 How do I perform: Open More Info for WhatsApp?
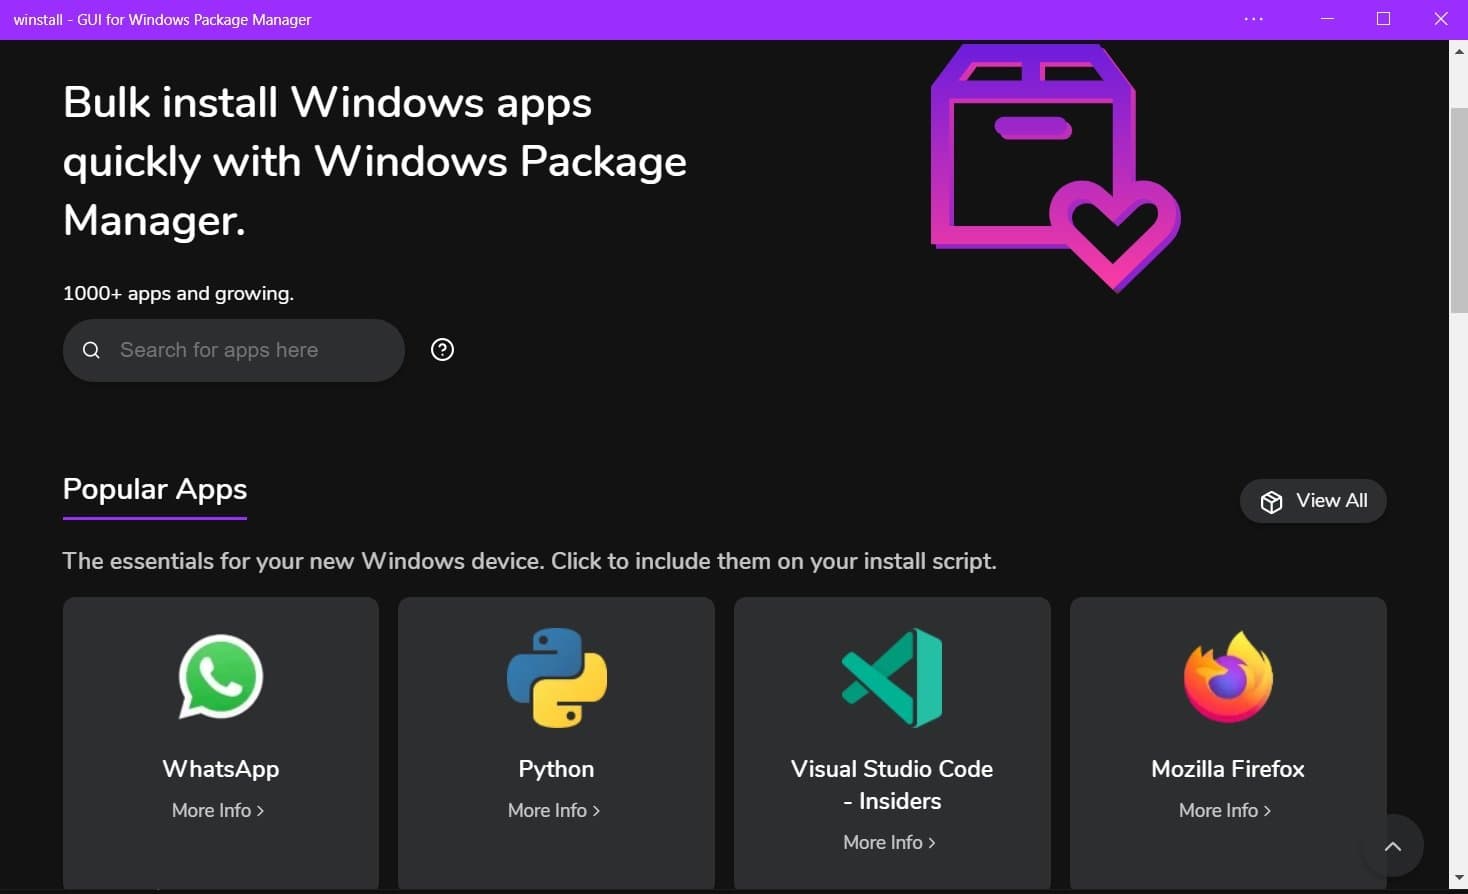point(218,810)
